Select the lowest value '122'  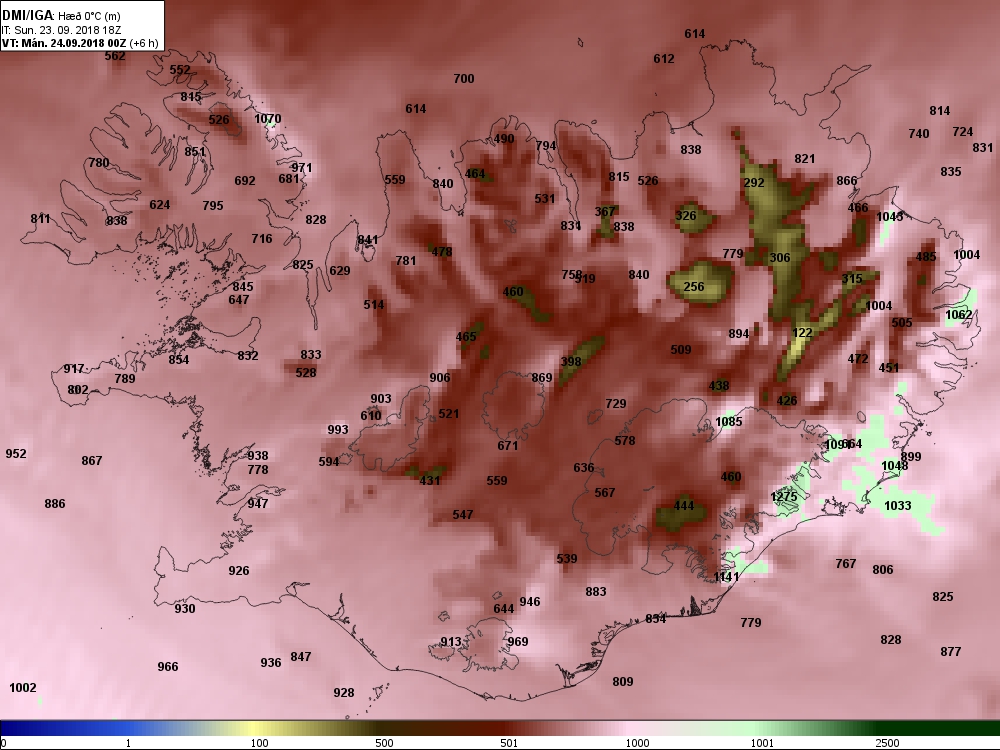[802, 333]
